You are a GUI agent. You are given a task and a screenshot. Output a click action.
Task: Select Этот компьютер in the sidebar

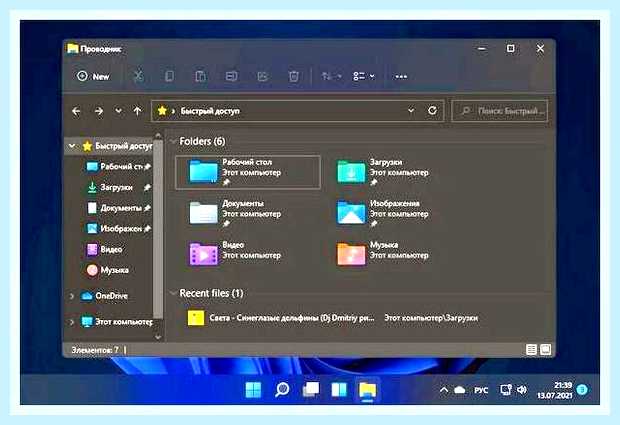[x=116, y=322]
